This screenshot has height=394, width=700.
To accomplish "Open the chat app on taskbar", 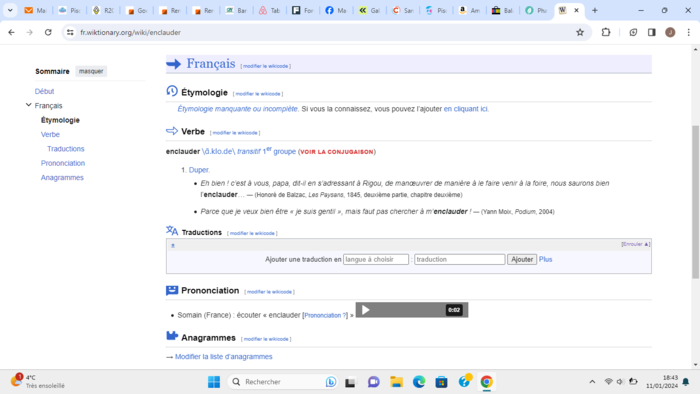I will pyautogui.click(x=374, y=382).
